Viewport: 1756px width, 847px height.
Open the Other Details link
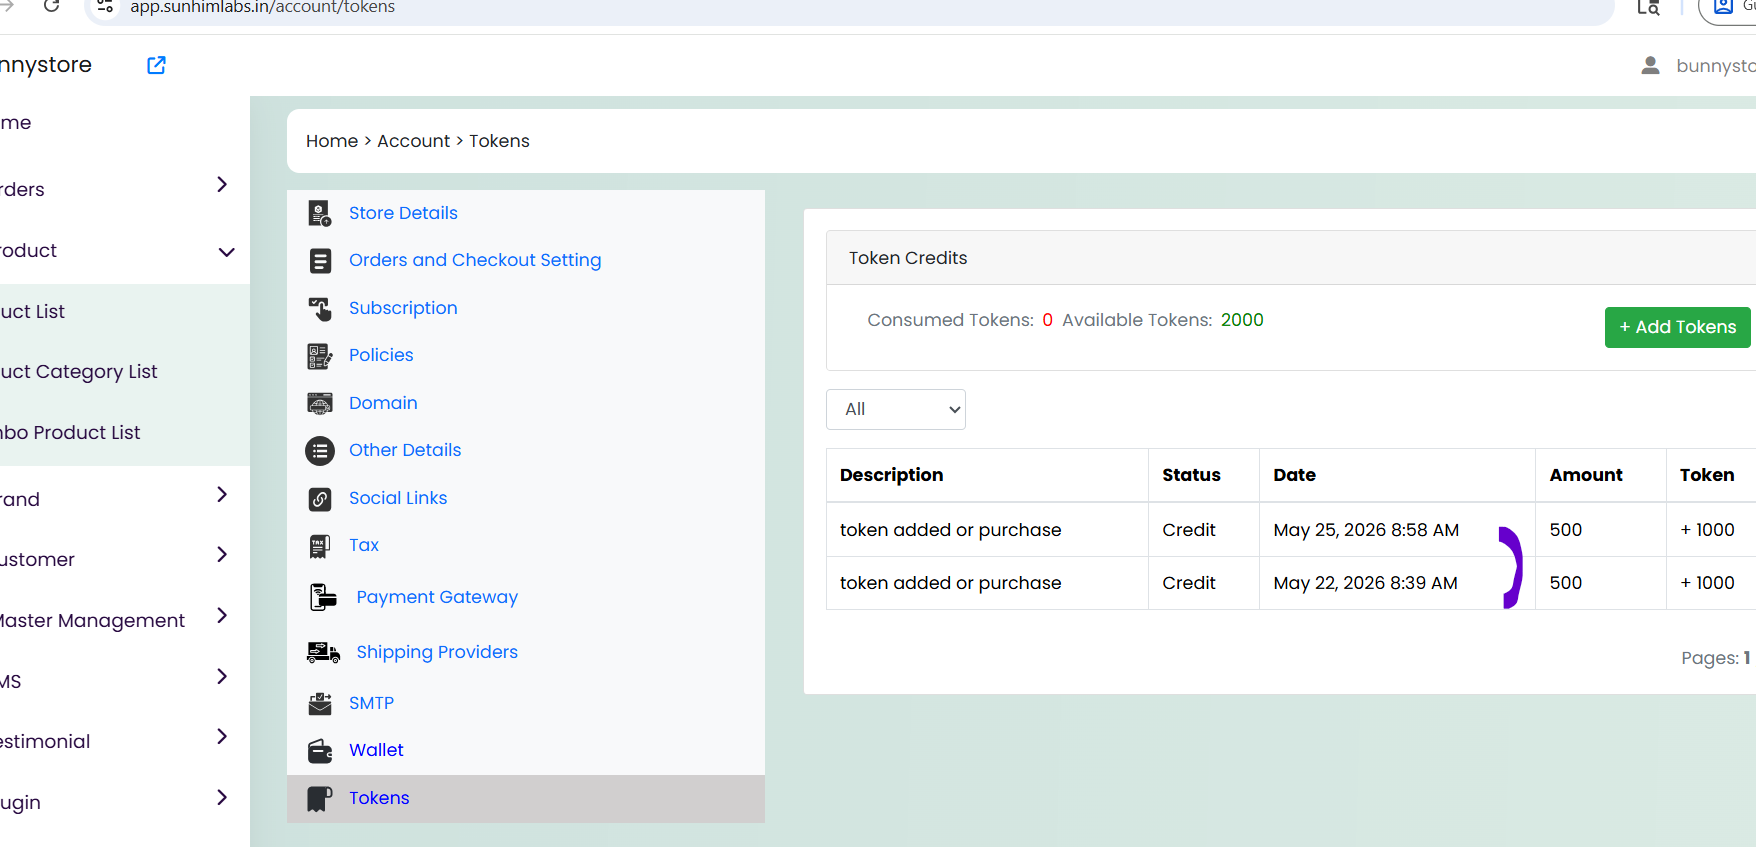(x=405, y=450)
